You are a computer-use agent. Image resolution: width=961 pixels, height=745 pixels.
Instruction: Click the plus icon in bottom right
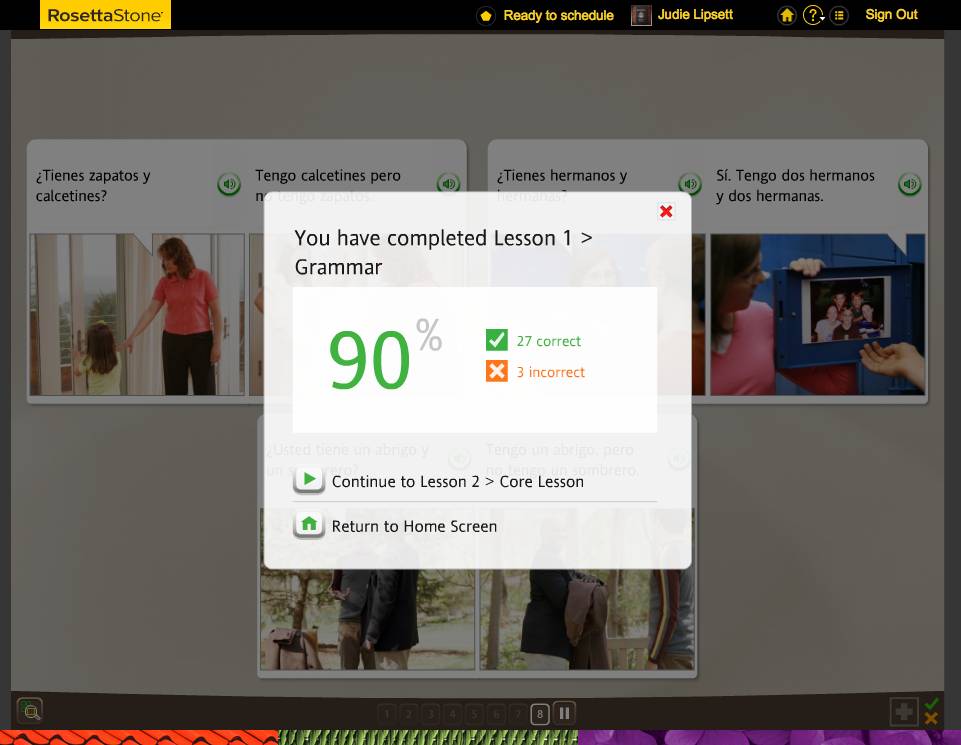[904, 711]
